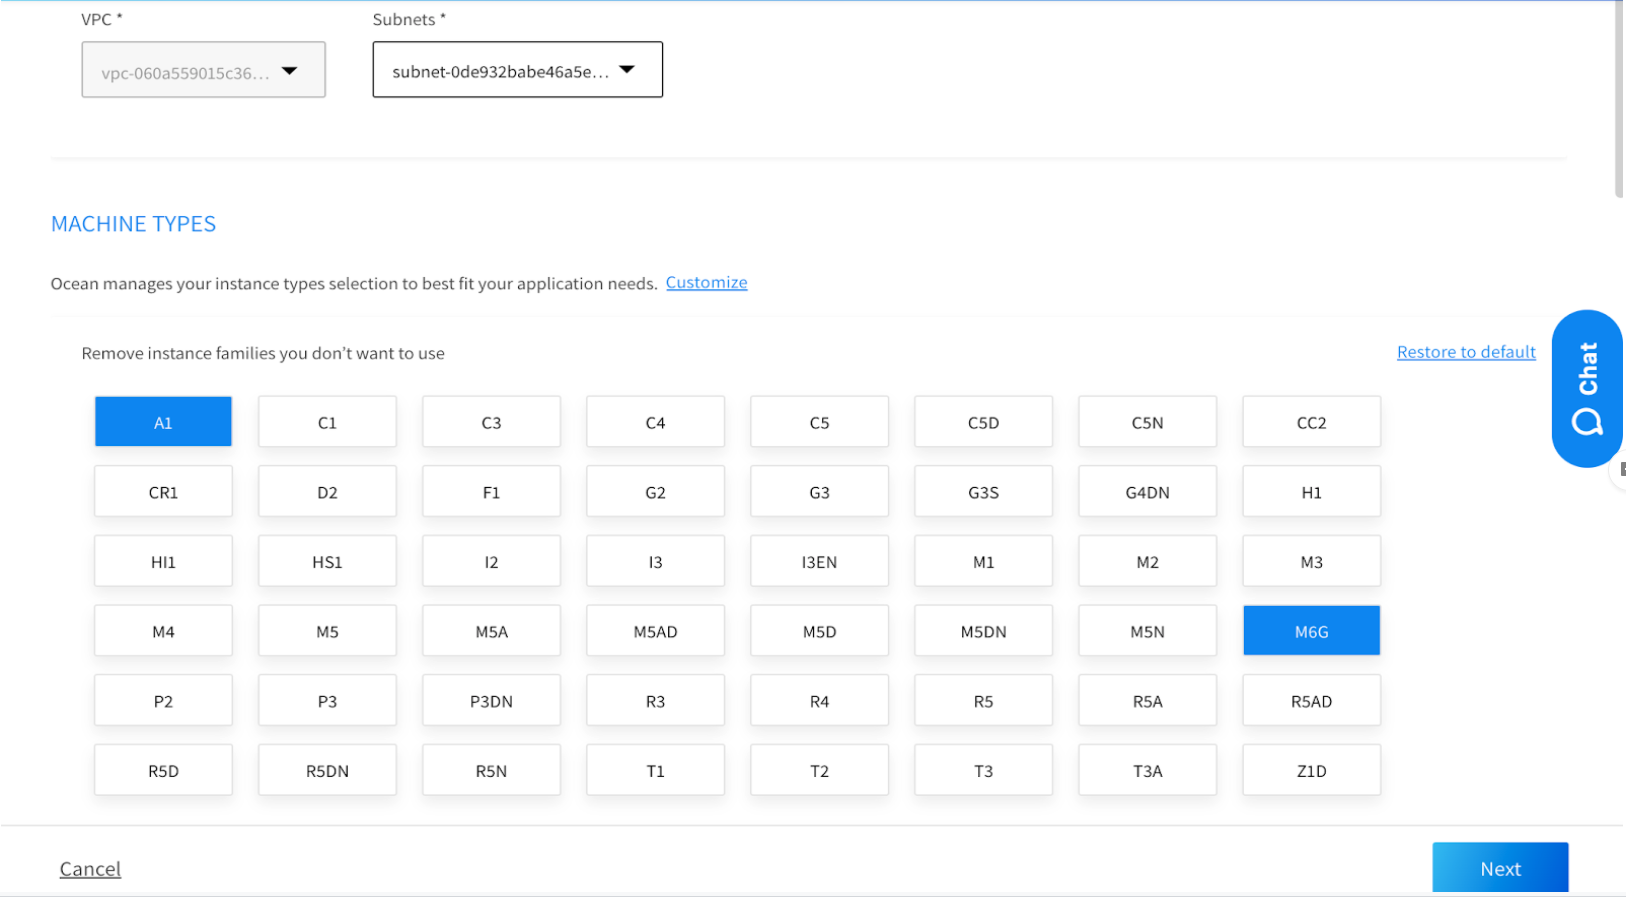The image size is (1626, 897).
Task: Select the M5AD instance family tile
Action: [x=655, y=631]
